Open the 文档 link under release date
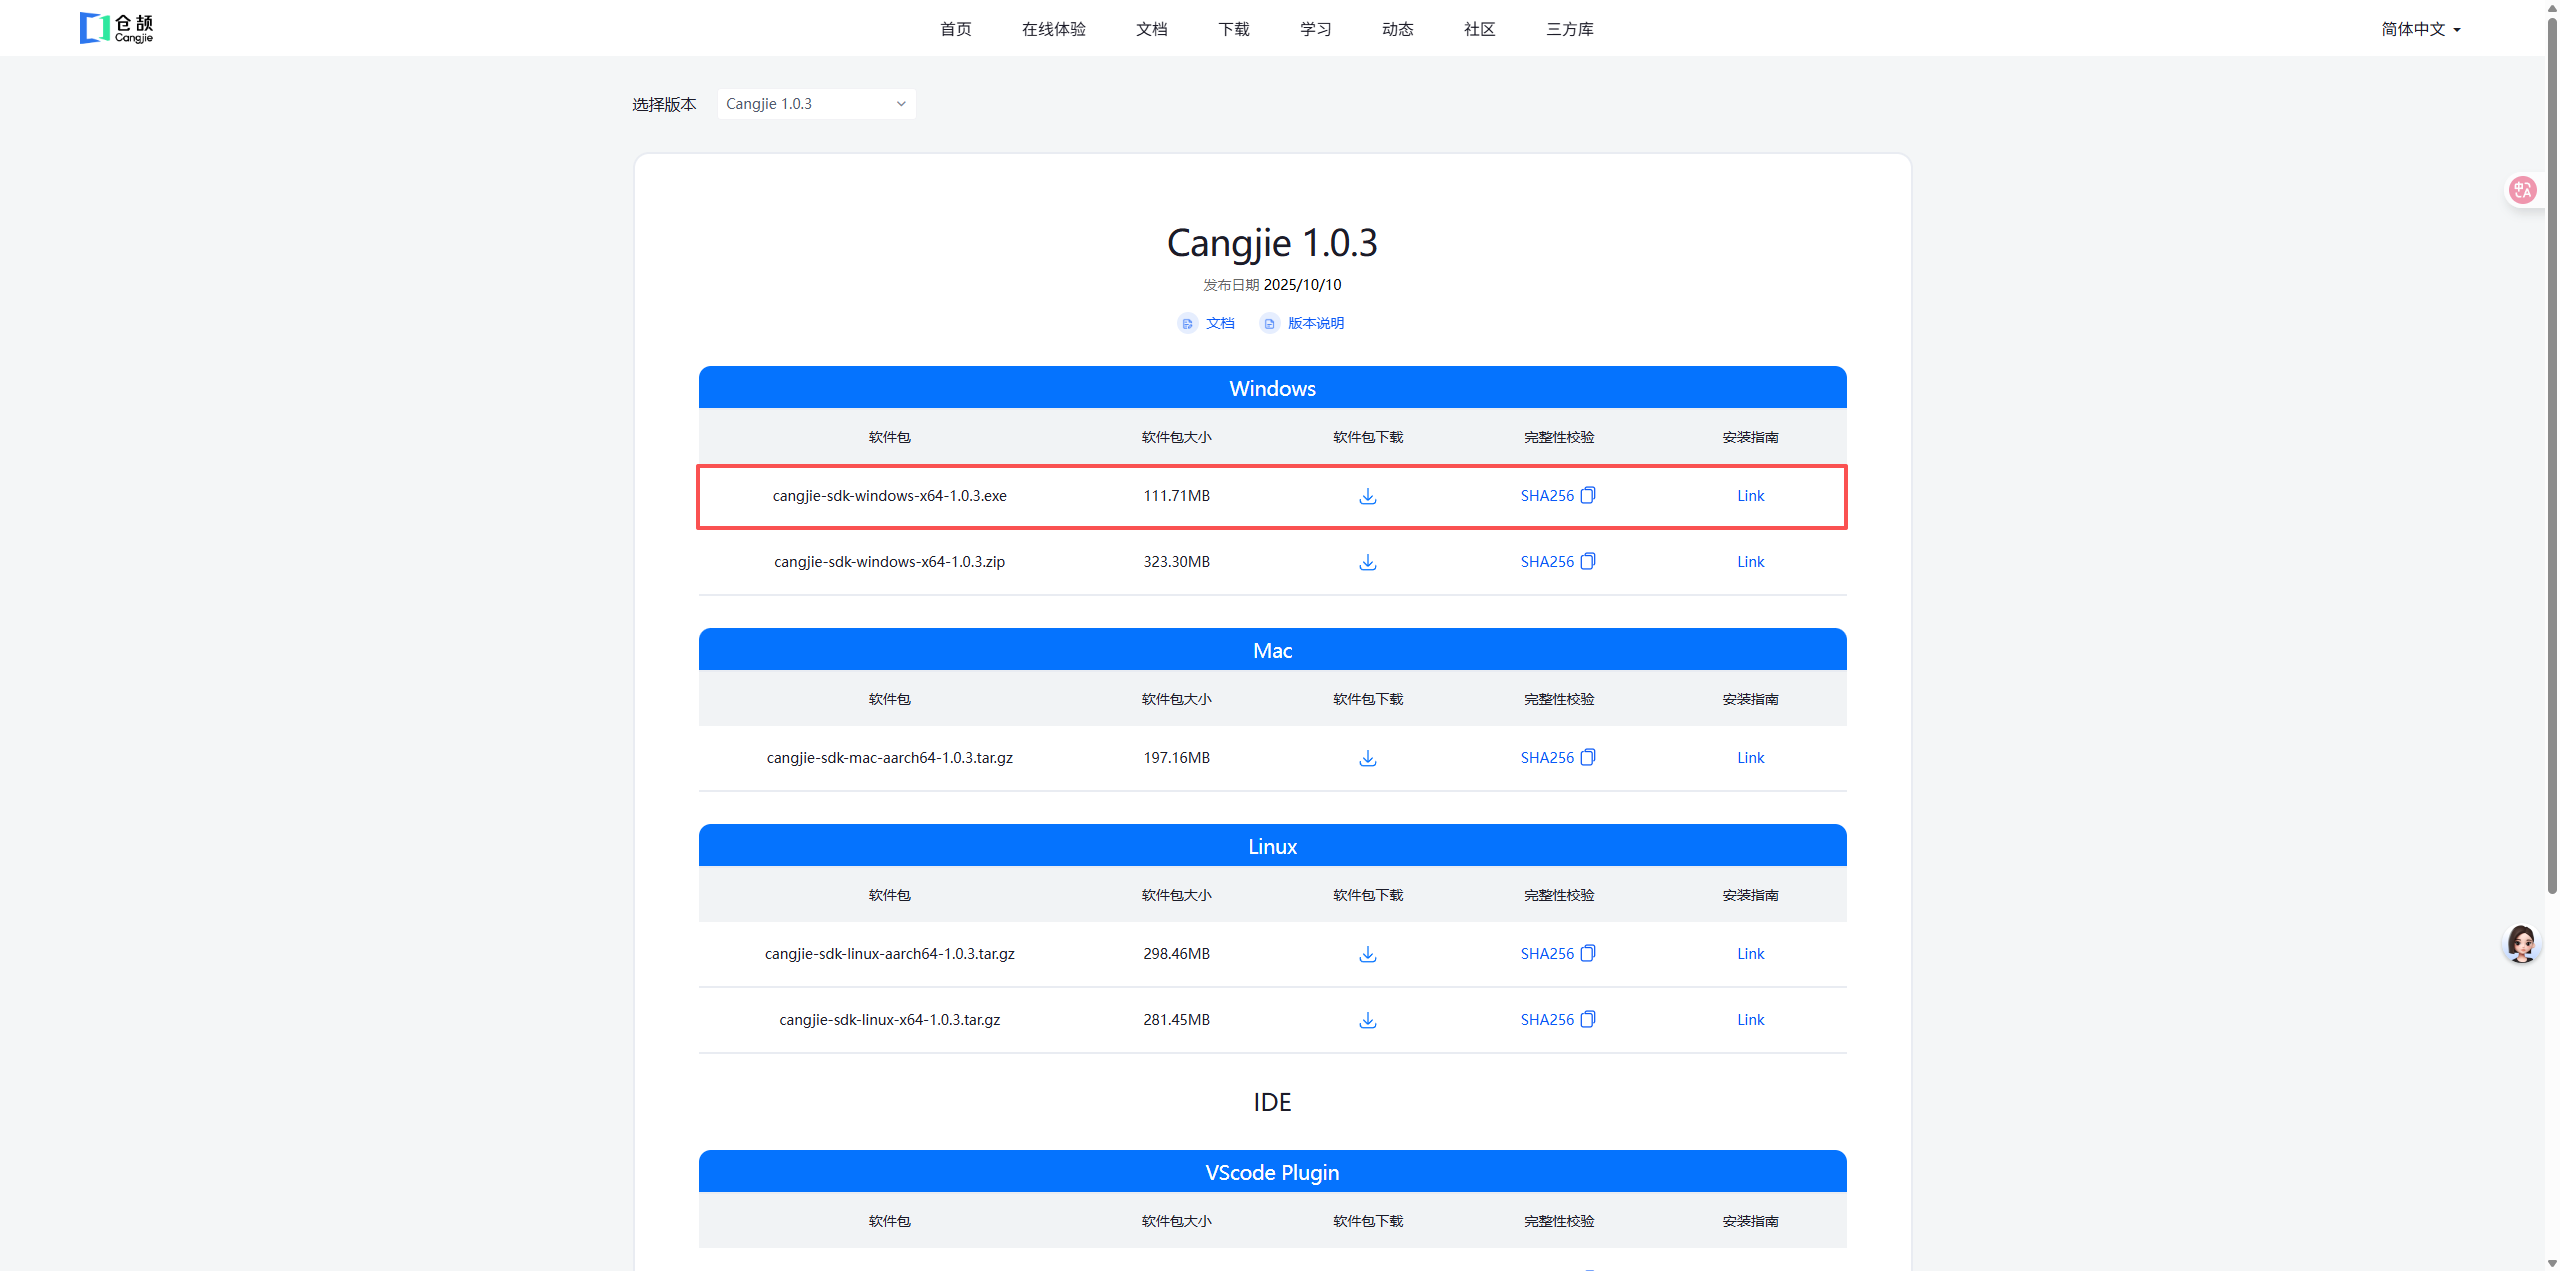Image resolution: width=2560 pixels, height=1271 pixels. tap(1219, 323)
